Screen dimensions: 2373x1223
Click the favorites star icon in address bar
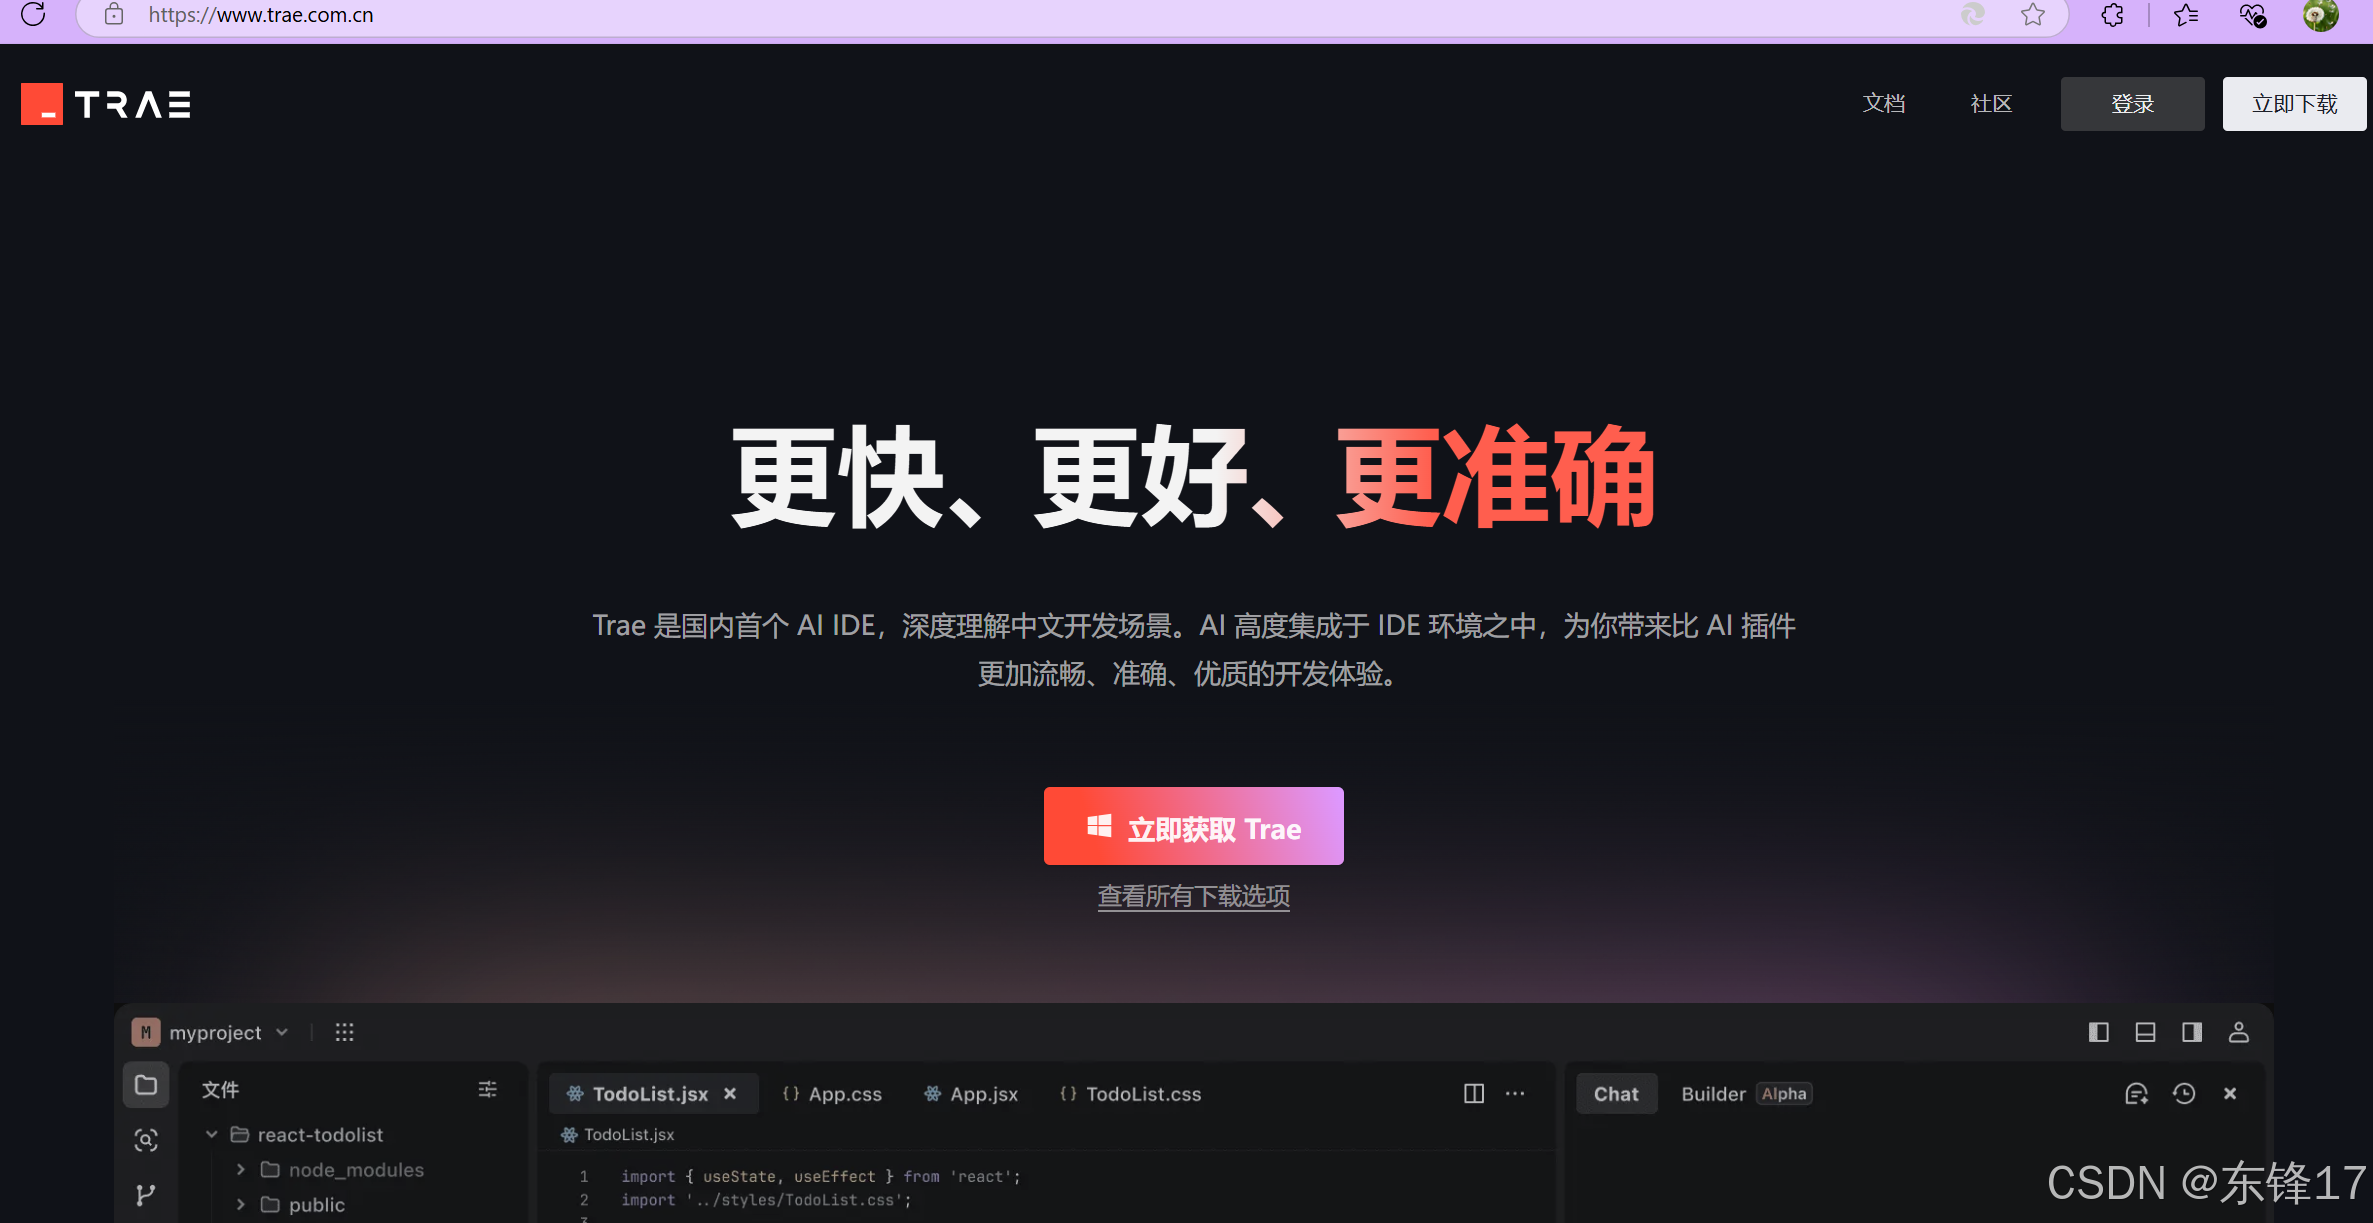click(2032, 15)
